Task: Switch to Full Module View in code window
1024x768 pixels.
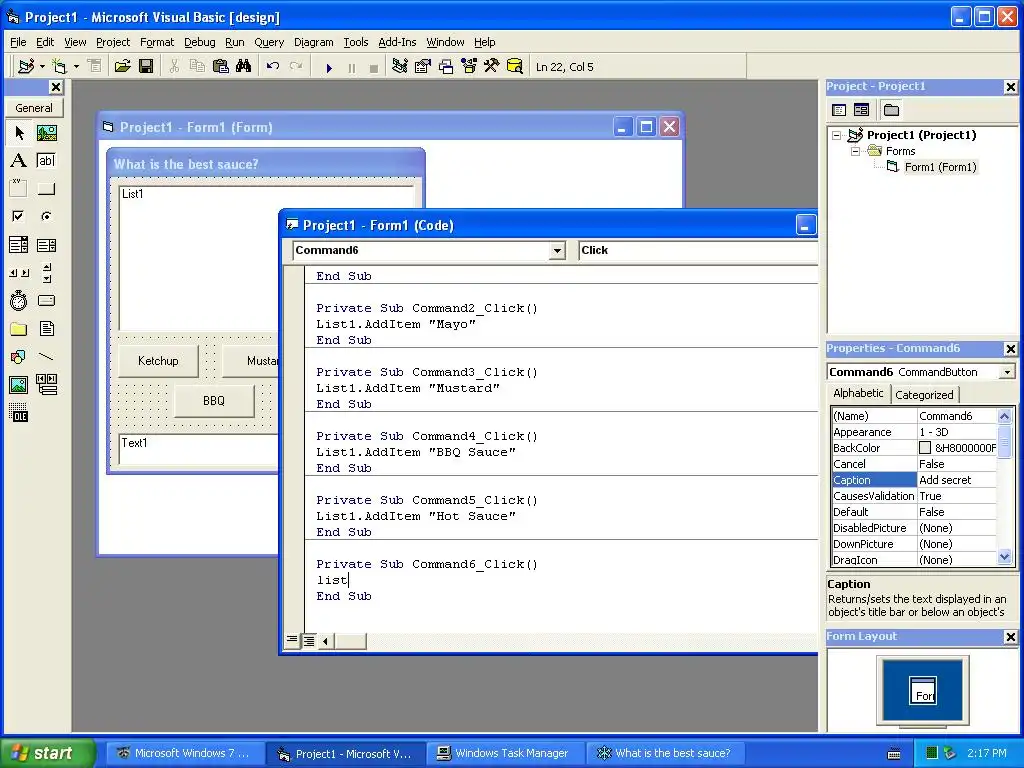Action: pyautogui.click(x=308, y=641)
